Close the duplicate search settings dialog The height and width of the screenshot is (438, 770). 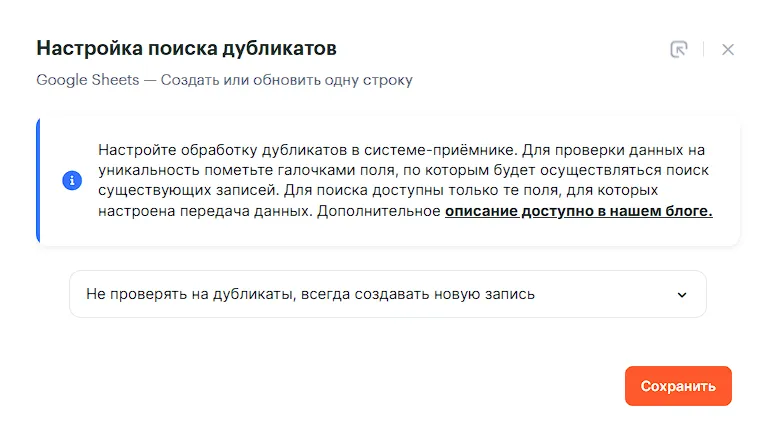tap(728, 49)
